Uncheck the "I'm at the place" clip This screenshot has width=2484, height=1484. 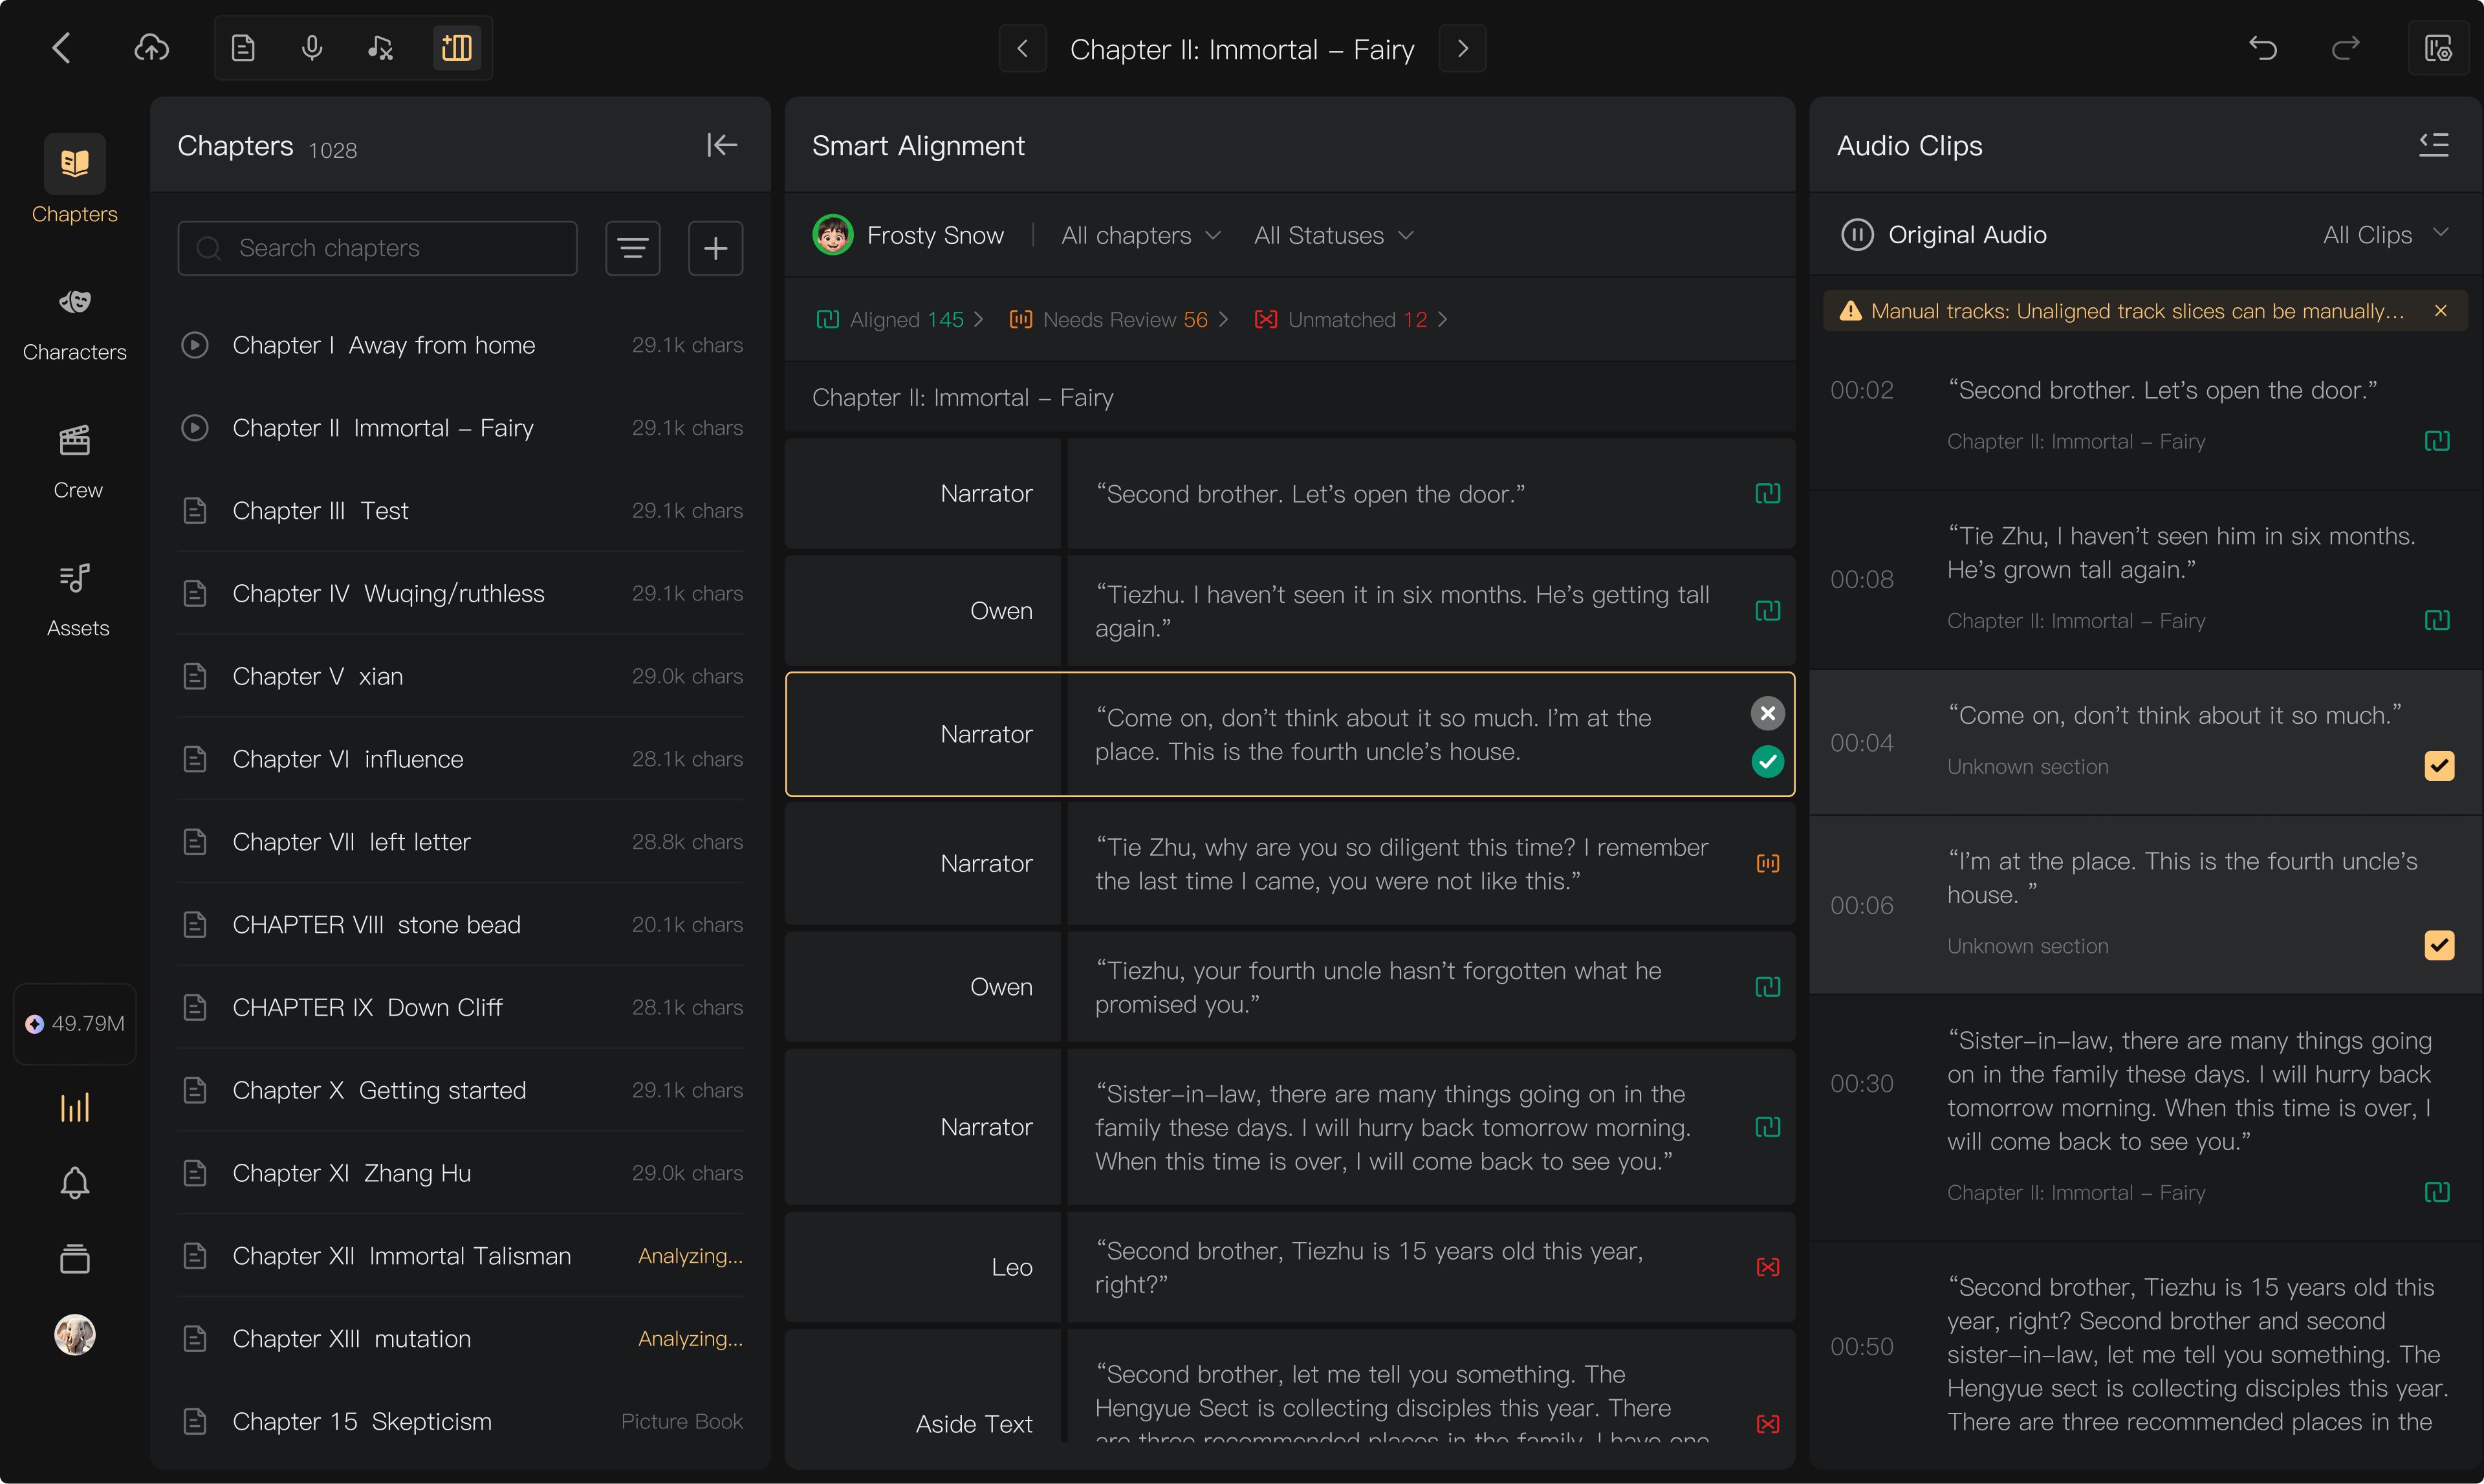click(x=2439, y=945)
